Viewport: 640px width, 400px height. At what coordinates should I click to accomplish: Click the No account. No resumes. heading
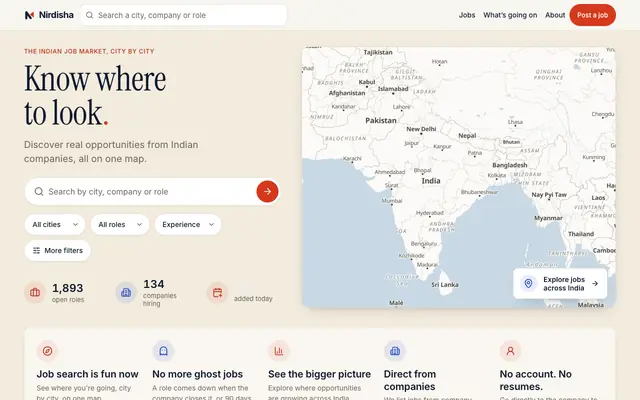pyautogui.click(x=536, y=380)
